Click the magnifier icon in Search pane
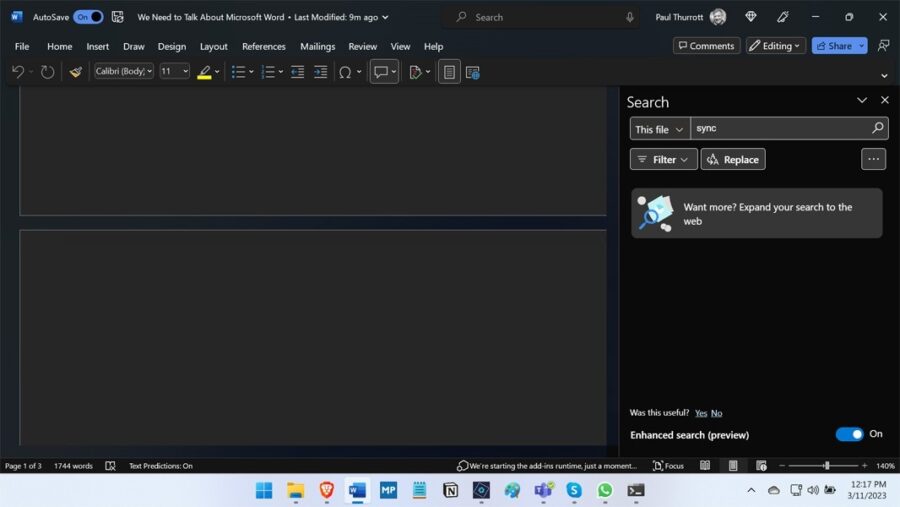This screenshot has width=900, height=507. tap(878, 129)
